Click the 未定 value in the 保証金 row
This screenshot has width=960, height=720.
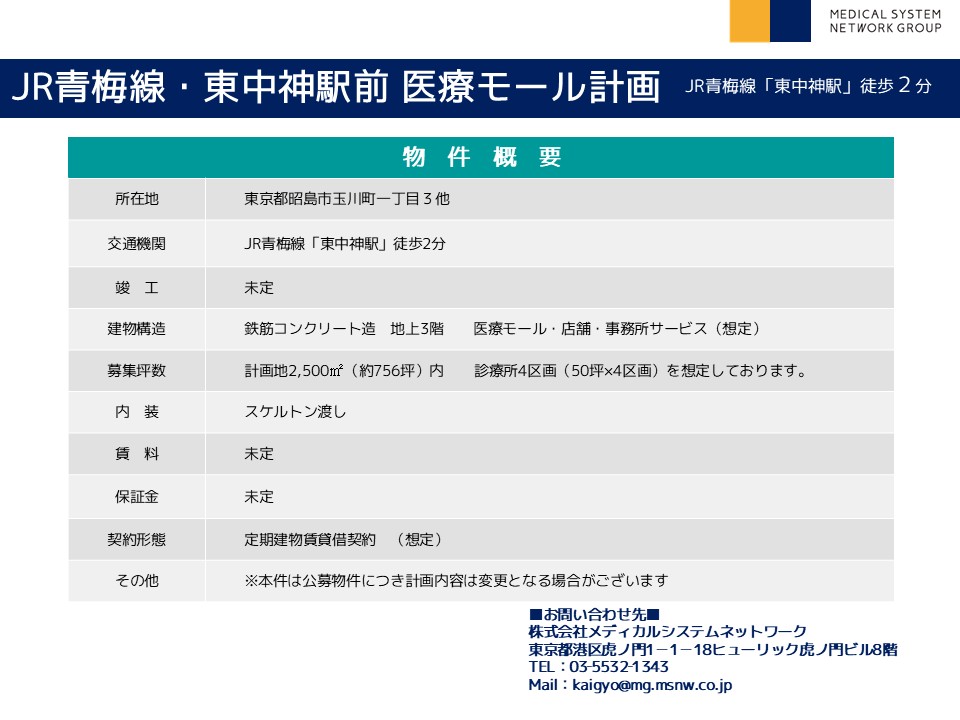[x=259, y=497]
